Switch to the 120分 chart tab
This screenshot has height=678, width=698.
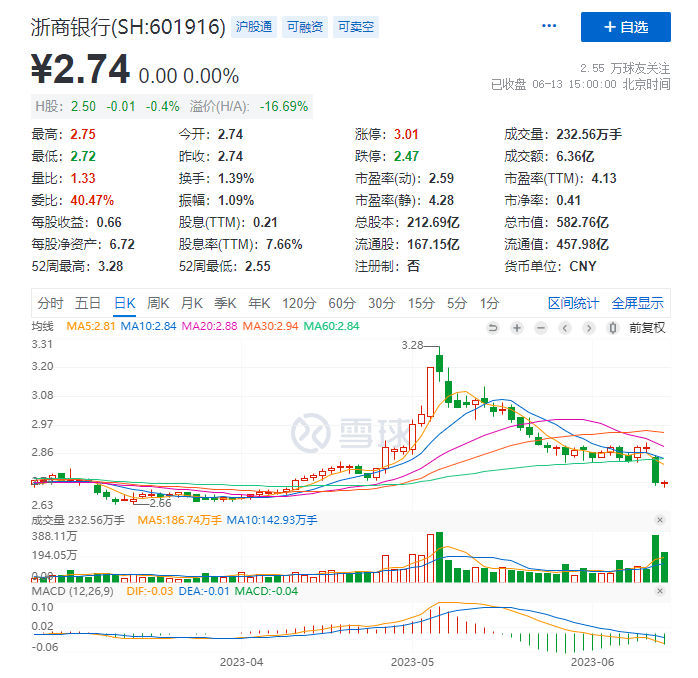click(x=299, y=304)
